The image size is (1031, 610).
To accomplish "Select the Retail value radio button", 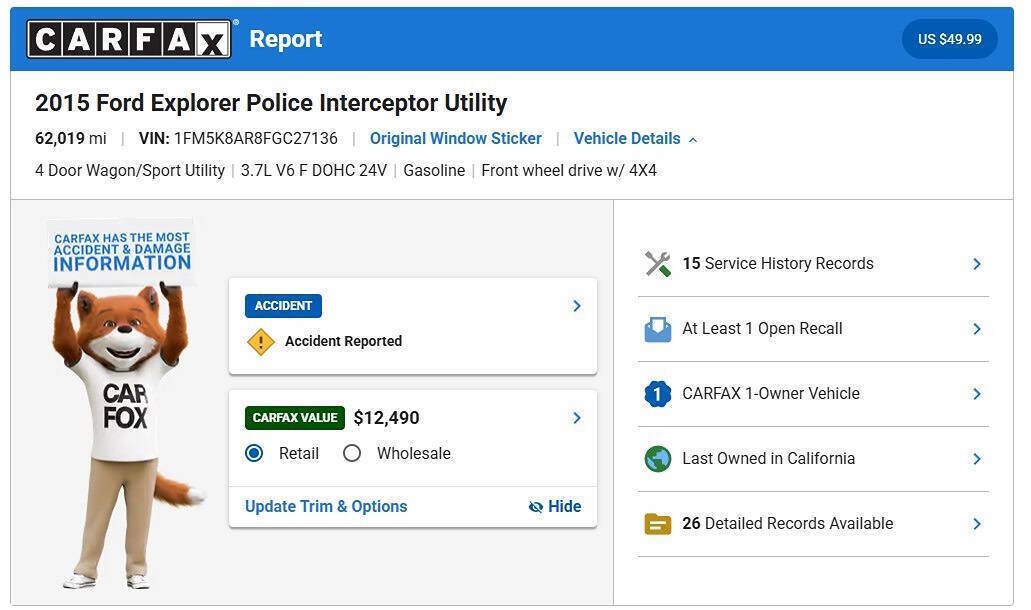I will click(254, 454).
